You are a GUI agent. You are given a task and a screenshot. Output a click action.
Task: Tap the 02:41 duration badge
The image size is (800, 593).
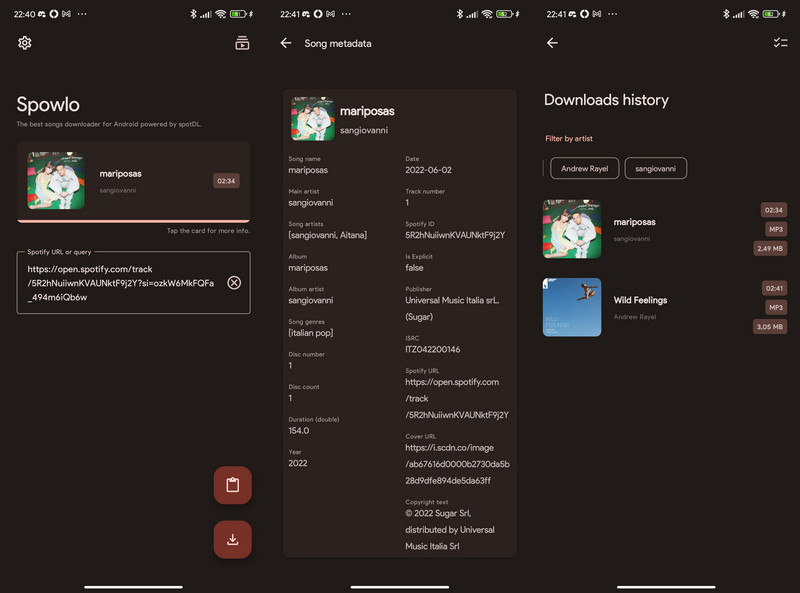click(x=774, y=288)
